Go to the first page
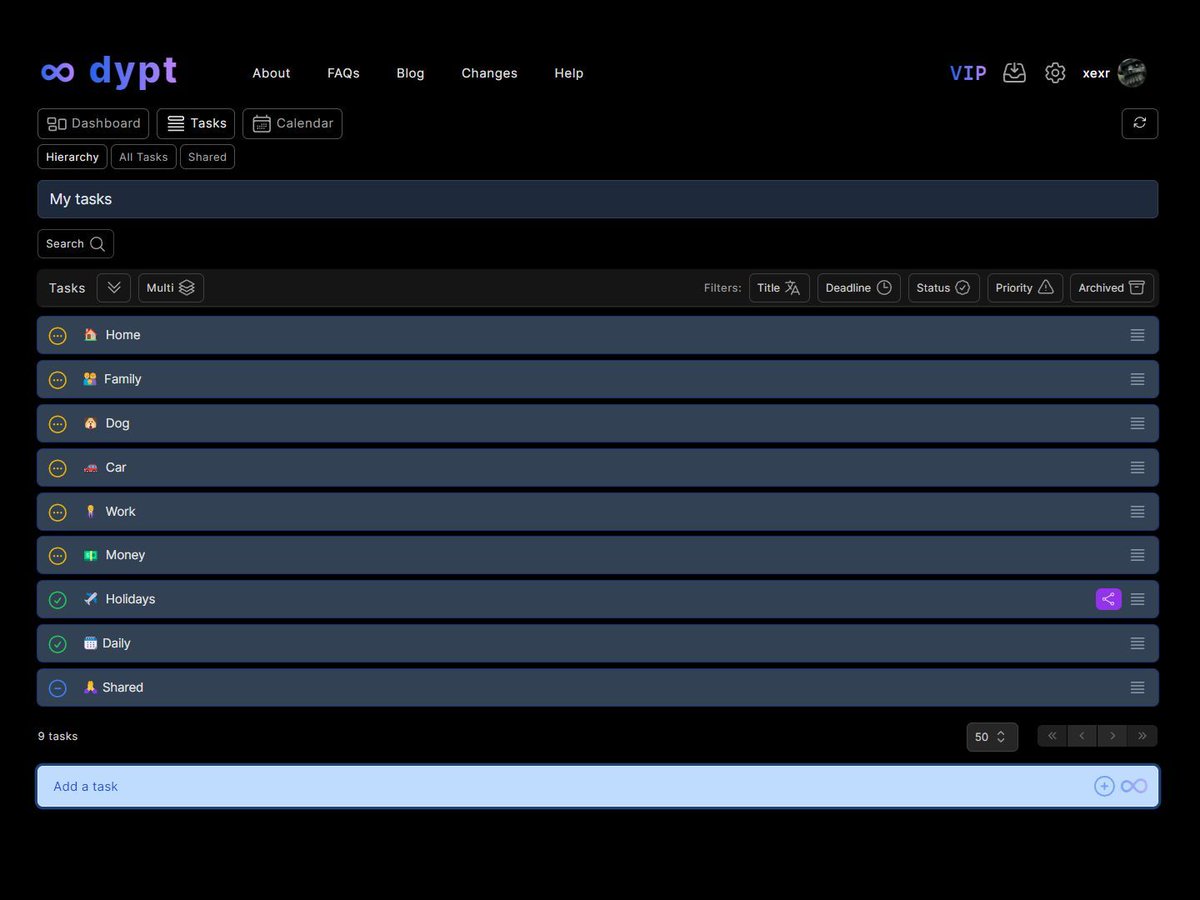 [x=1052, y=736]
